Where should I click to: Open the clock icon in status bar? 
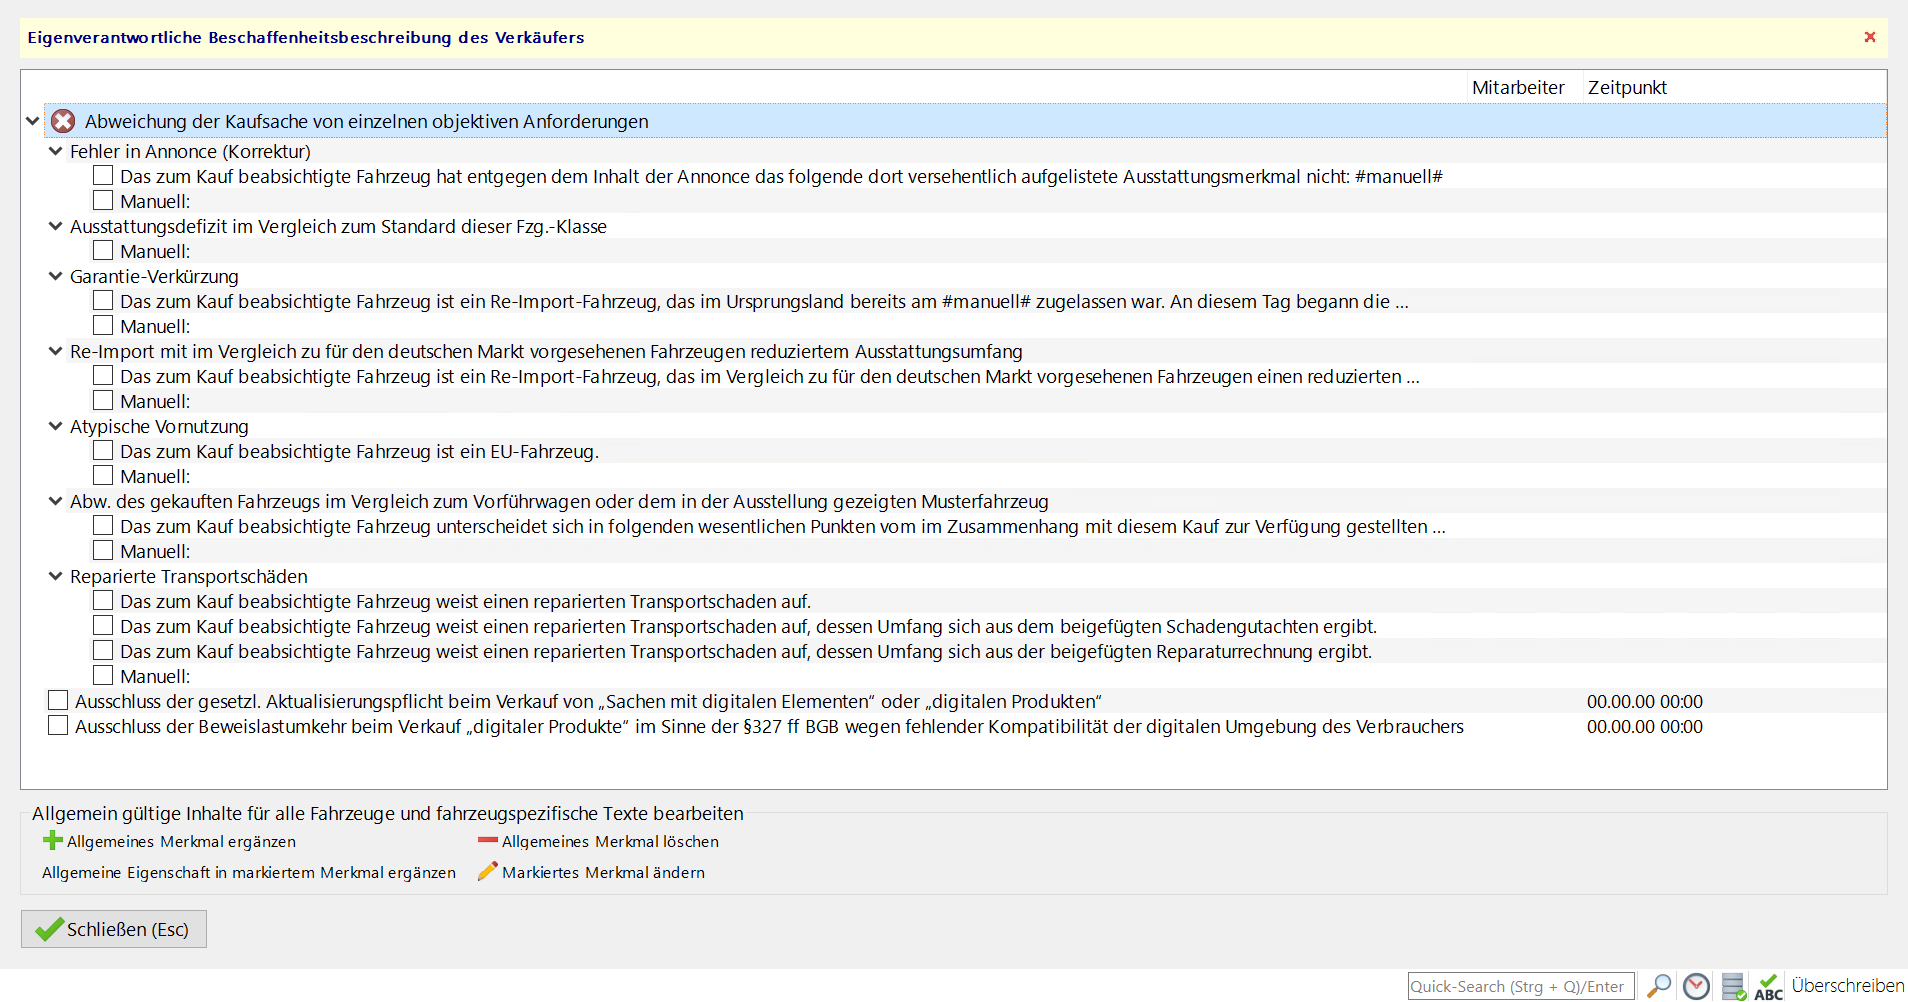coord(1696,986)
